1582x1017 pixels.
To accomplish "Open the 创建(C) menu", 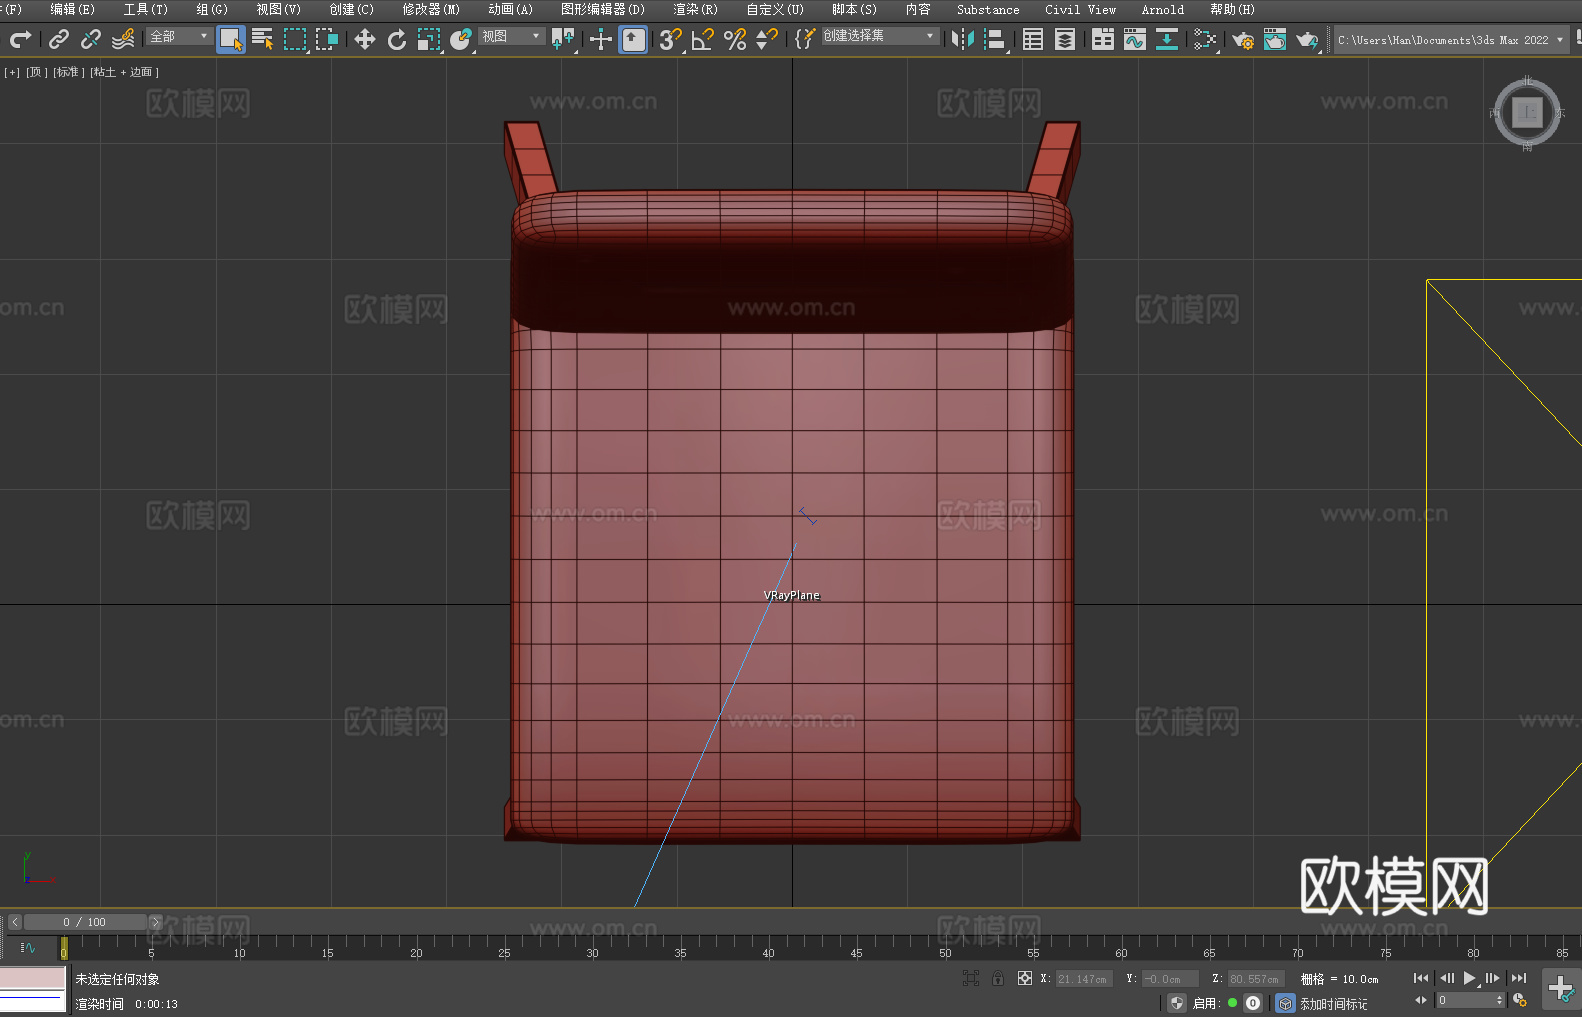I will (351, 9).
